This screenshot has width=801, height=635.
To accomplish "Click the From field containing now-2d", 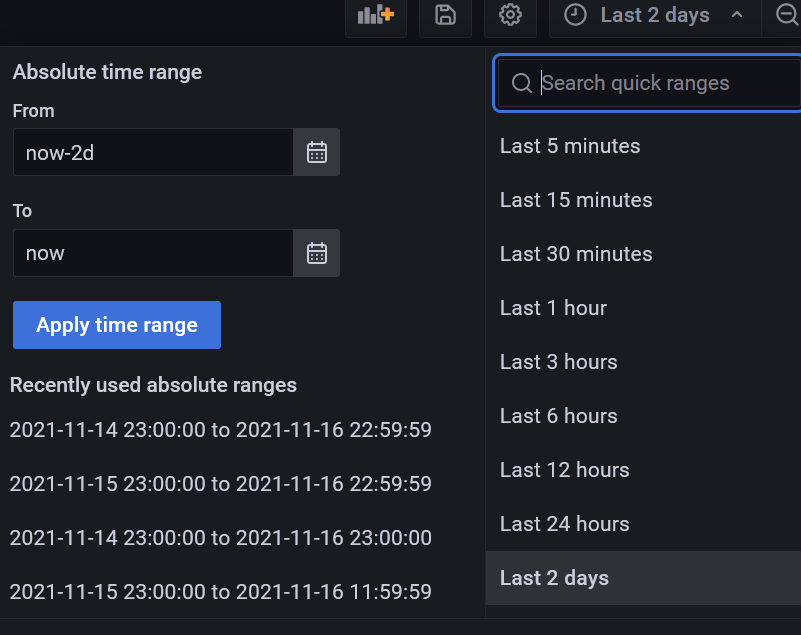I will coord(152,152).
